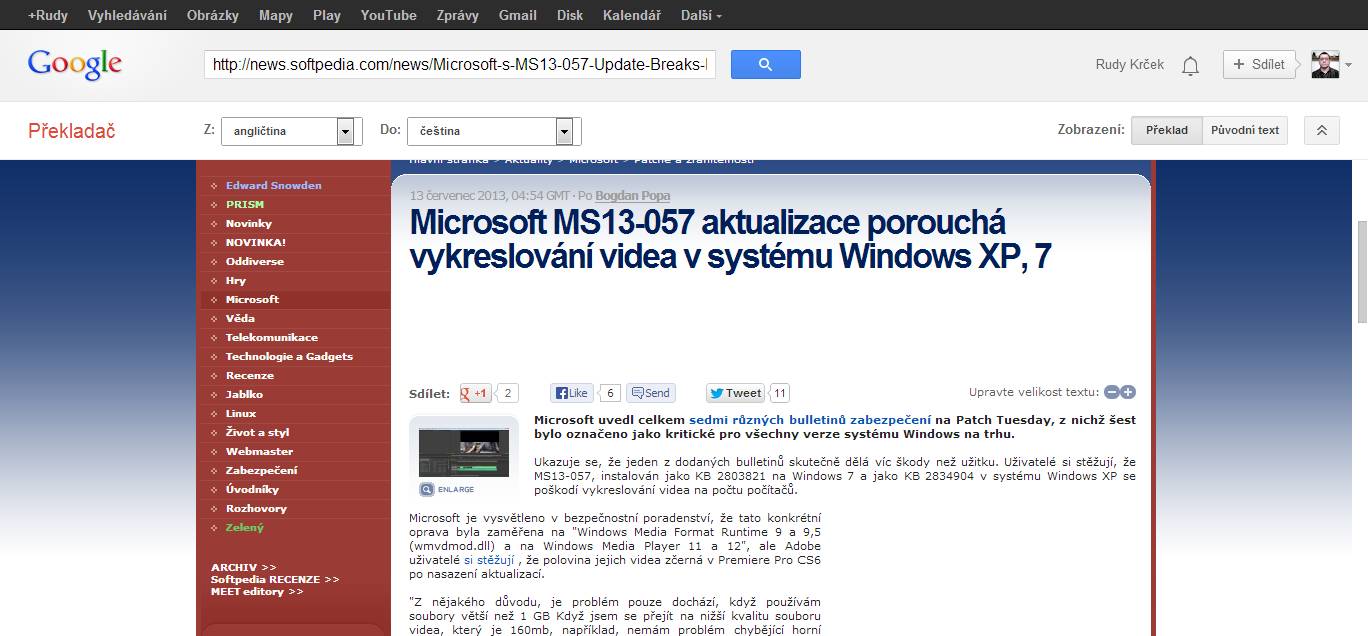
Task: Open the 'si stěžují' article link
Action: point(489,560)
